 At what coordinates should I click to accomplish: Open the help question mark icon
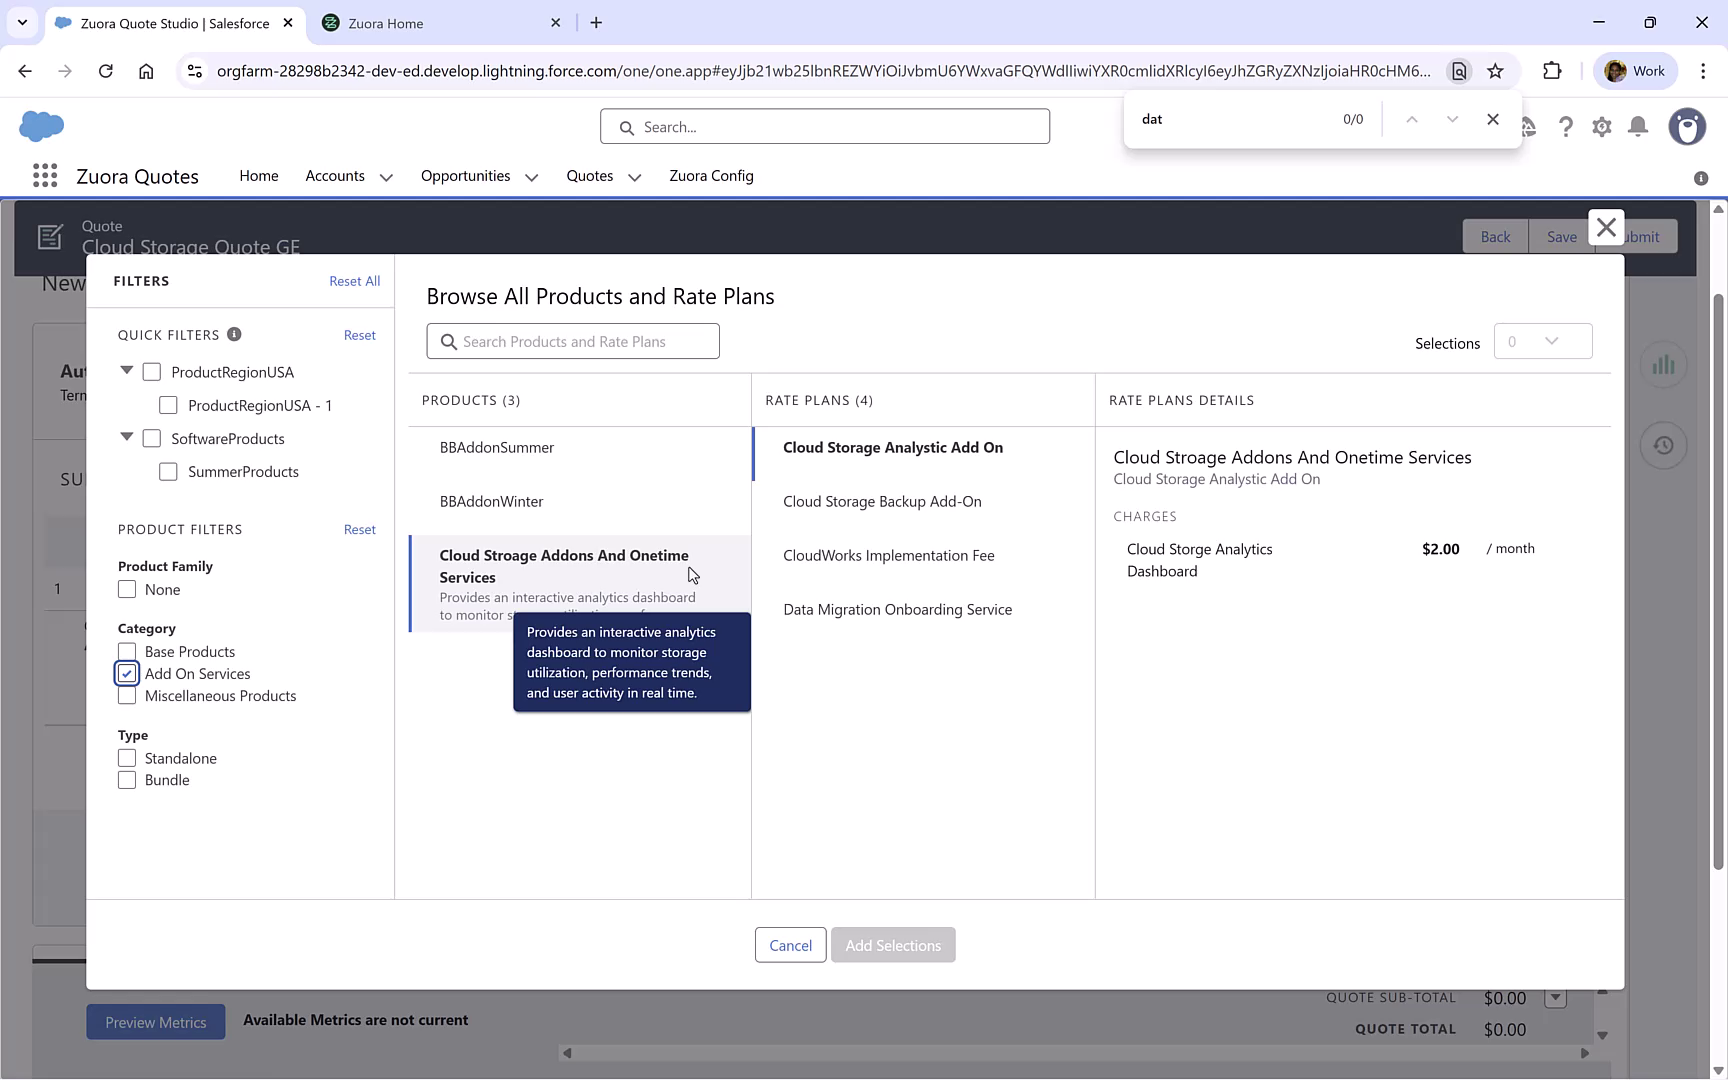[x=1566, y=127]
